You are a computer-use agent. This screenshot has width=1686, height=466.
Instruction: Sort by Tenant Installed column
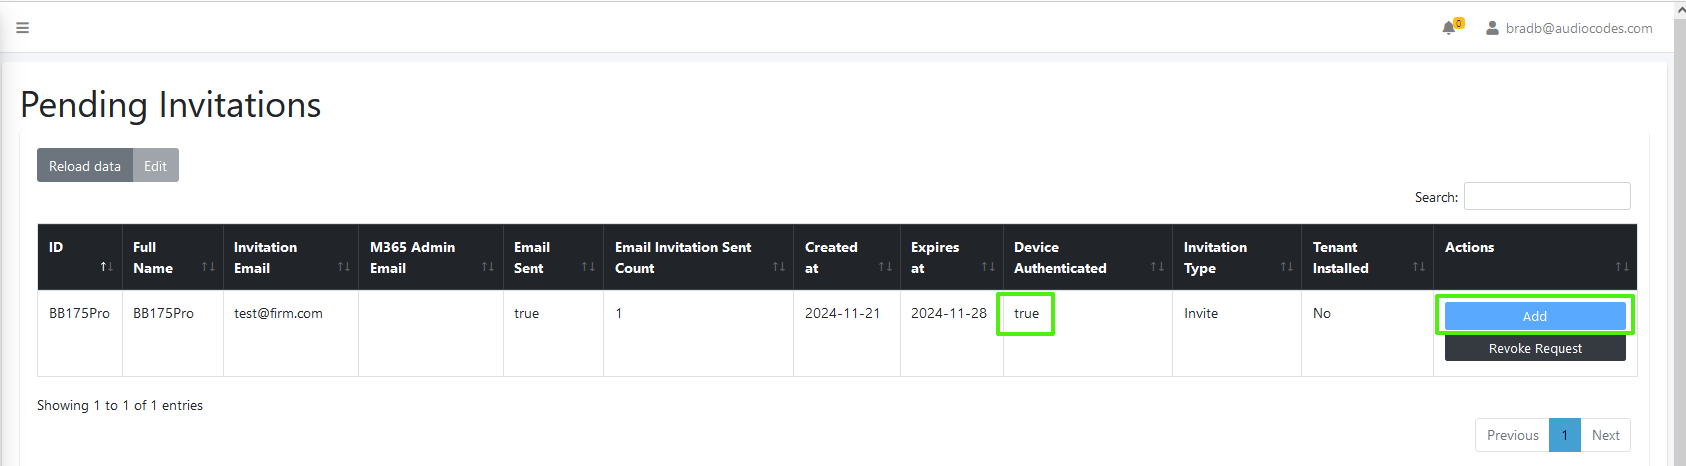pyautogui.click(x=1366, y=257)
